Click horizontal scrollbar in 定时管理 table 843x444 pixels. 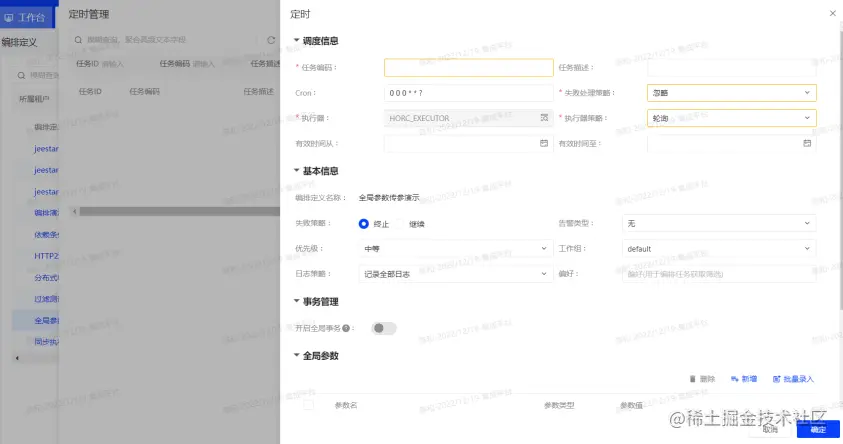[180, 211]
